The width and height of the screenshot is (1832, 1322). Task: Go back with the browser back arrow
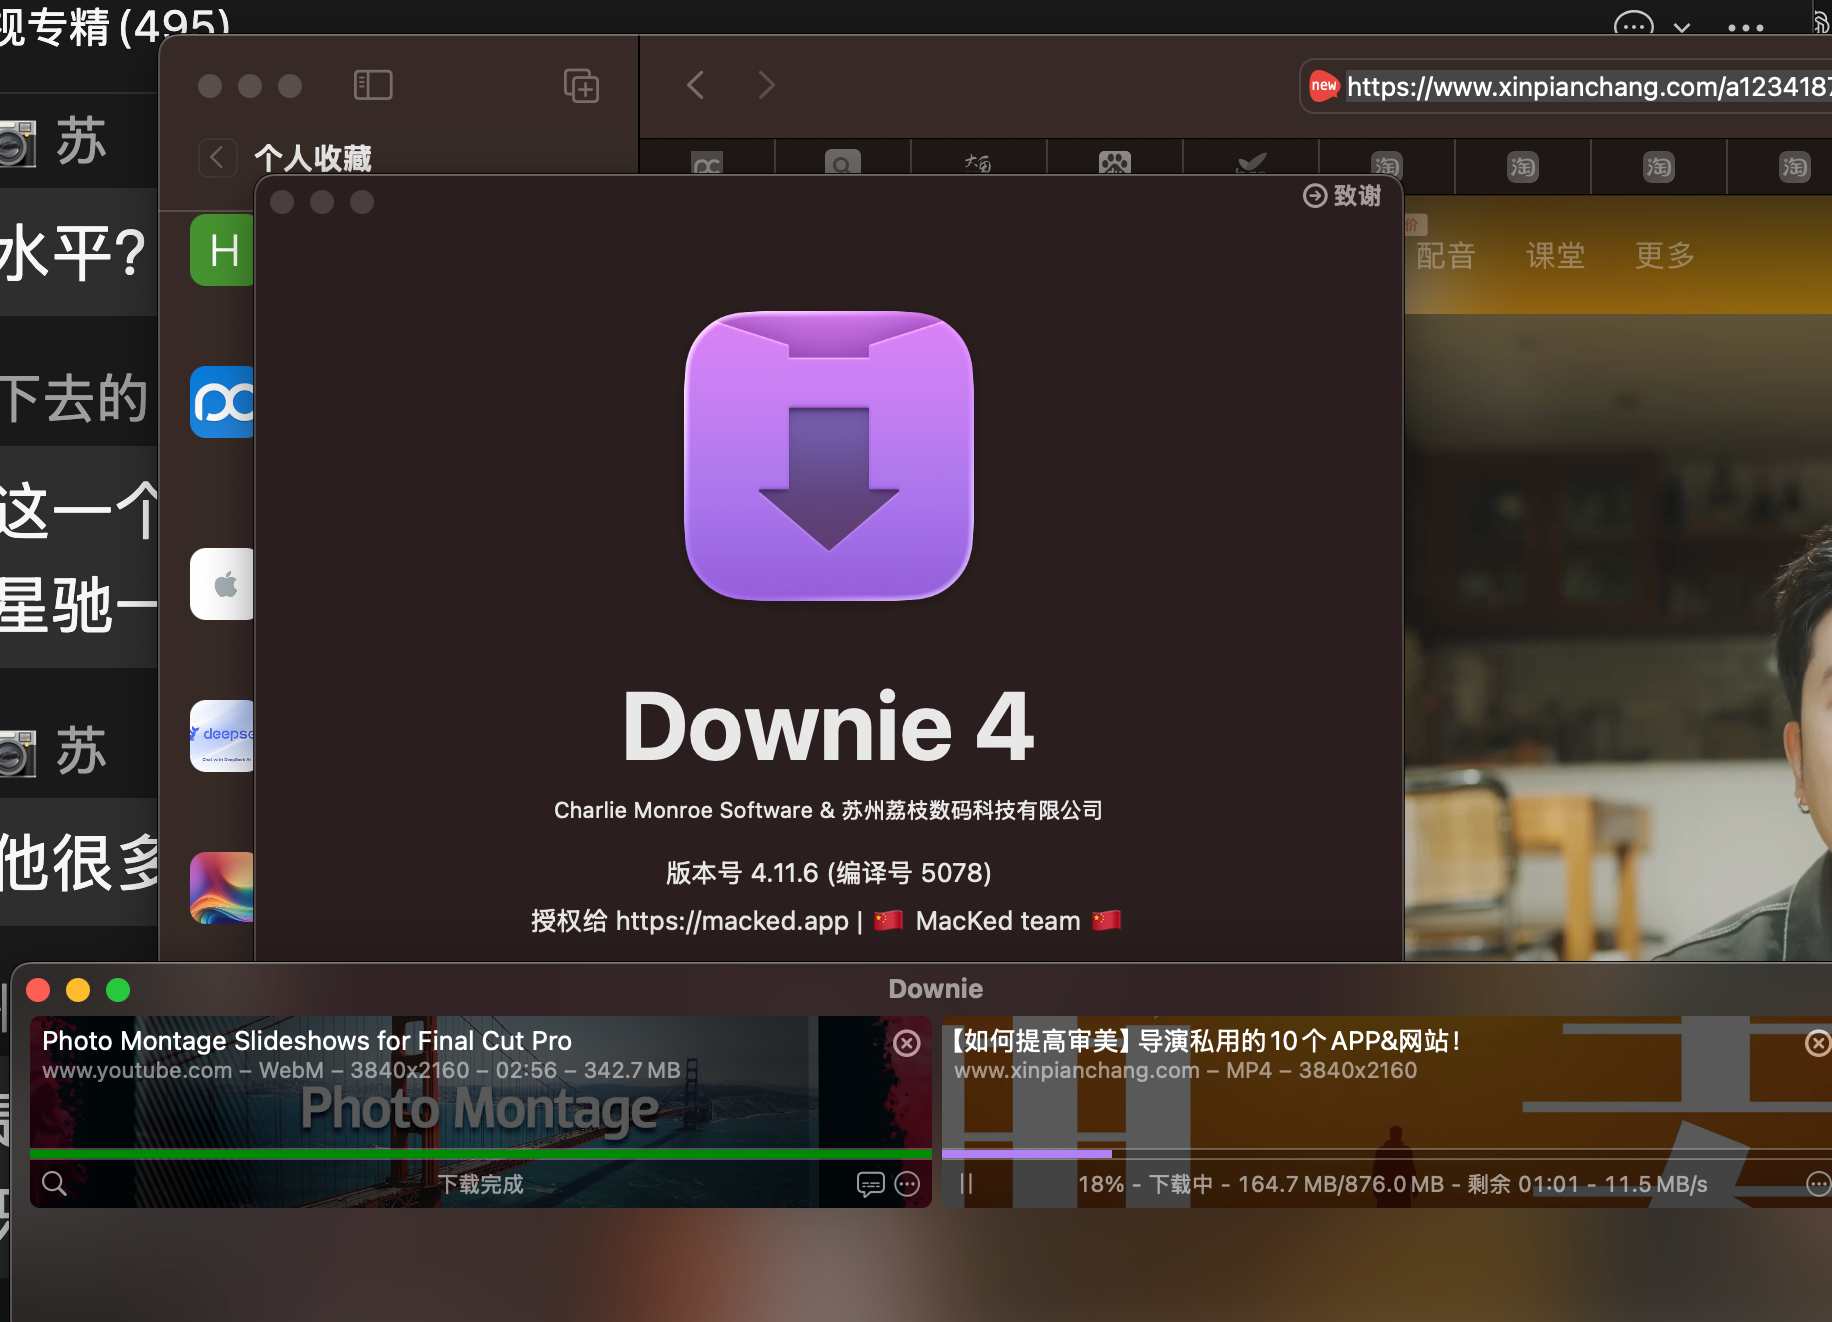(x=696, y=85)
